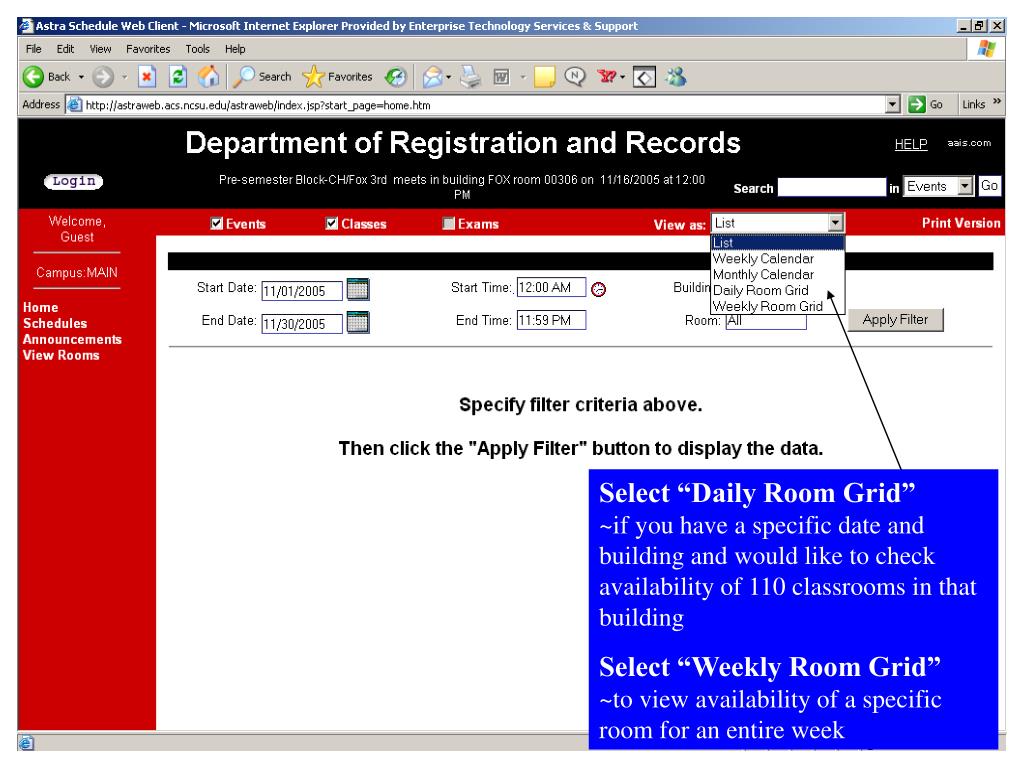
Task: Open the Tools menu
Action: [198, 49]
